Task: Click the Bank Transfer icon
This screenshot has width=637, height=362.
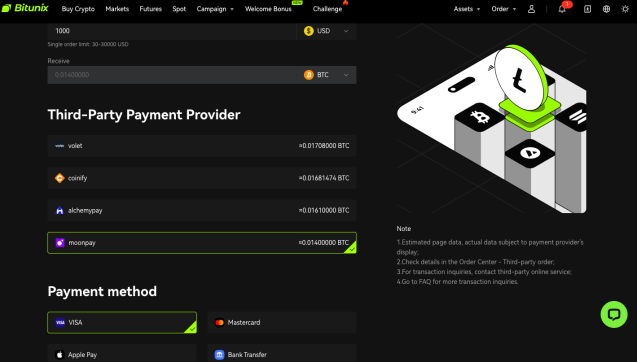Action: [219, 355]
